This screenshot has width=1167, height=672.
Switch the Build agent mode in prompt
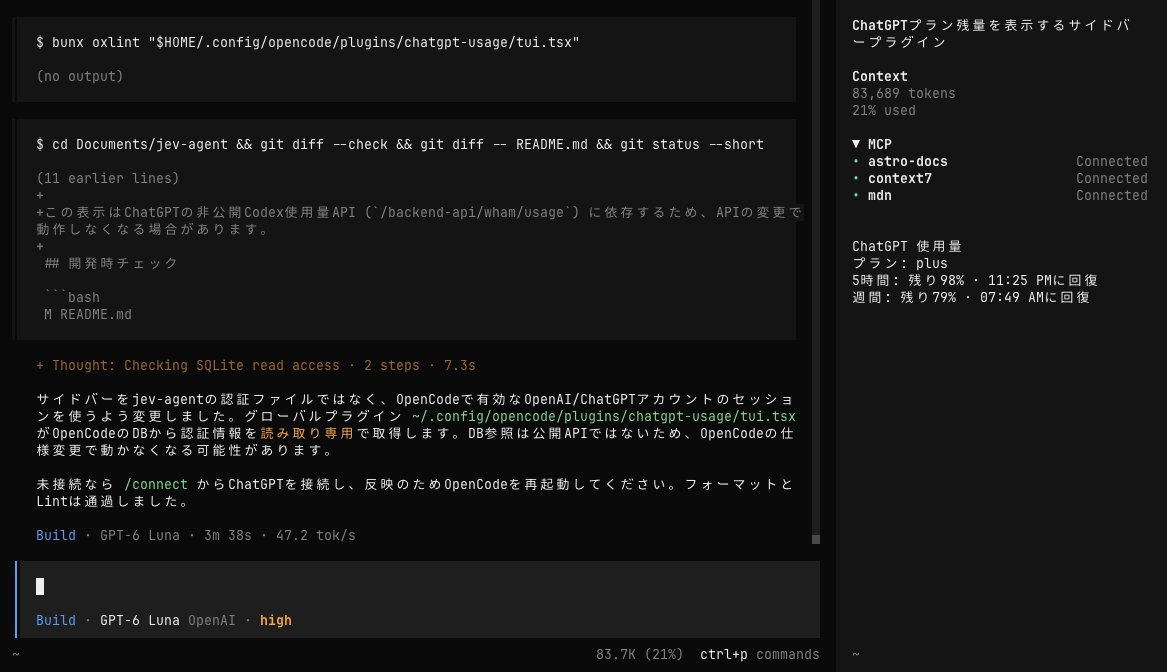pos(56,621)
